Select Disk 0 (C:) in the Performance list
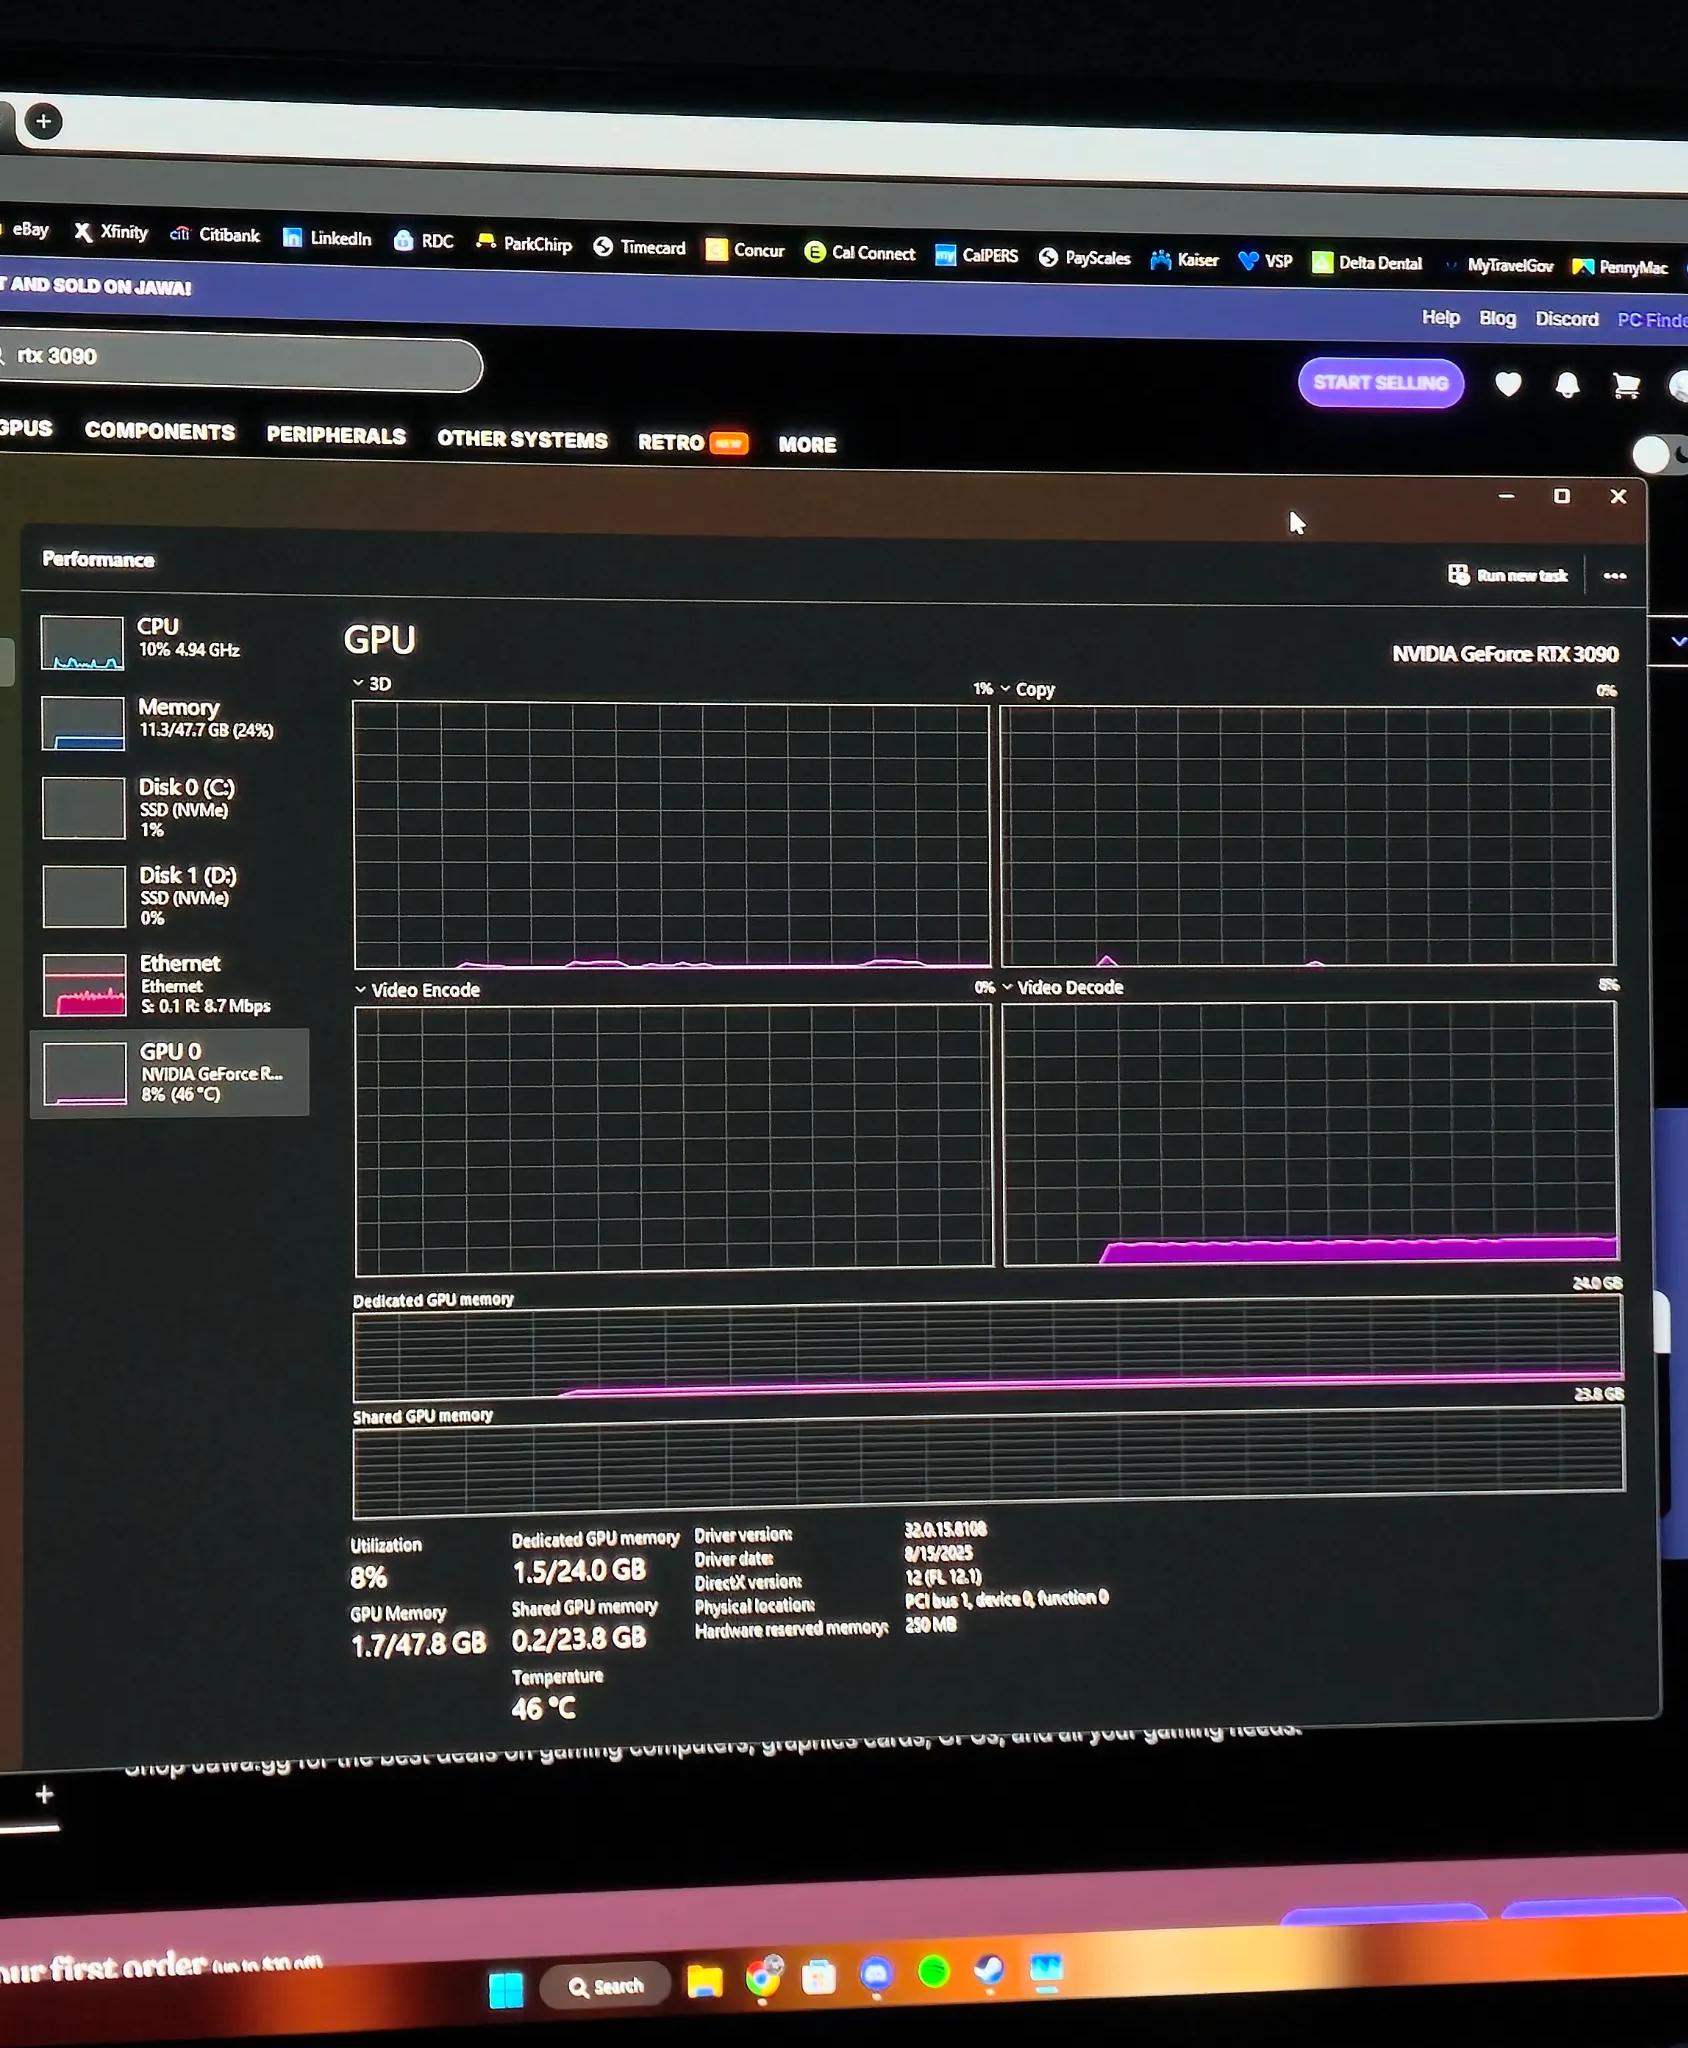 170,807
